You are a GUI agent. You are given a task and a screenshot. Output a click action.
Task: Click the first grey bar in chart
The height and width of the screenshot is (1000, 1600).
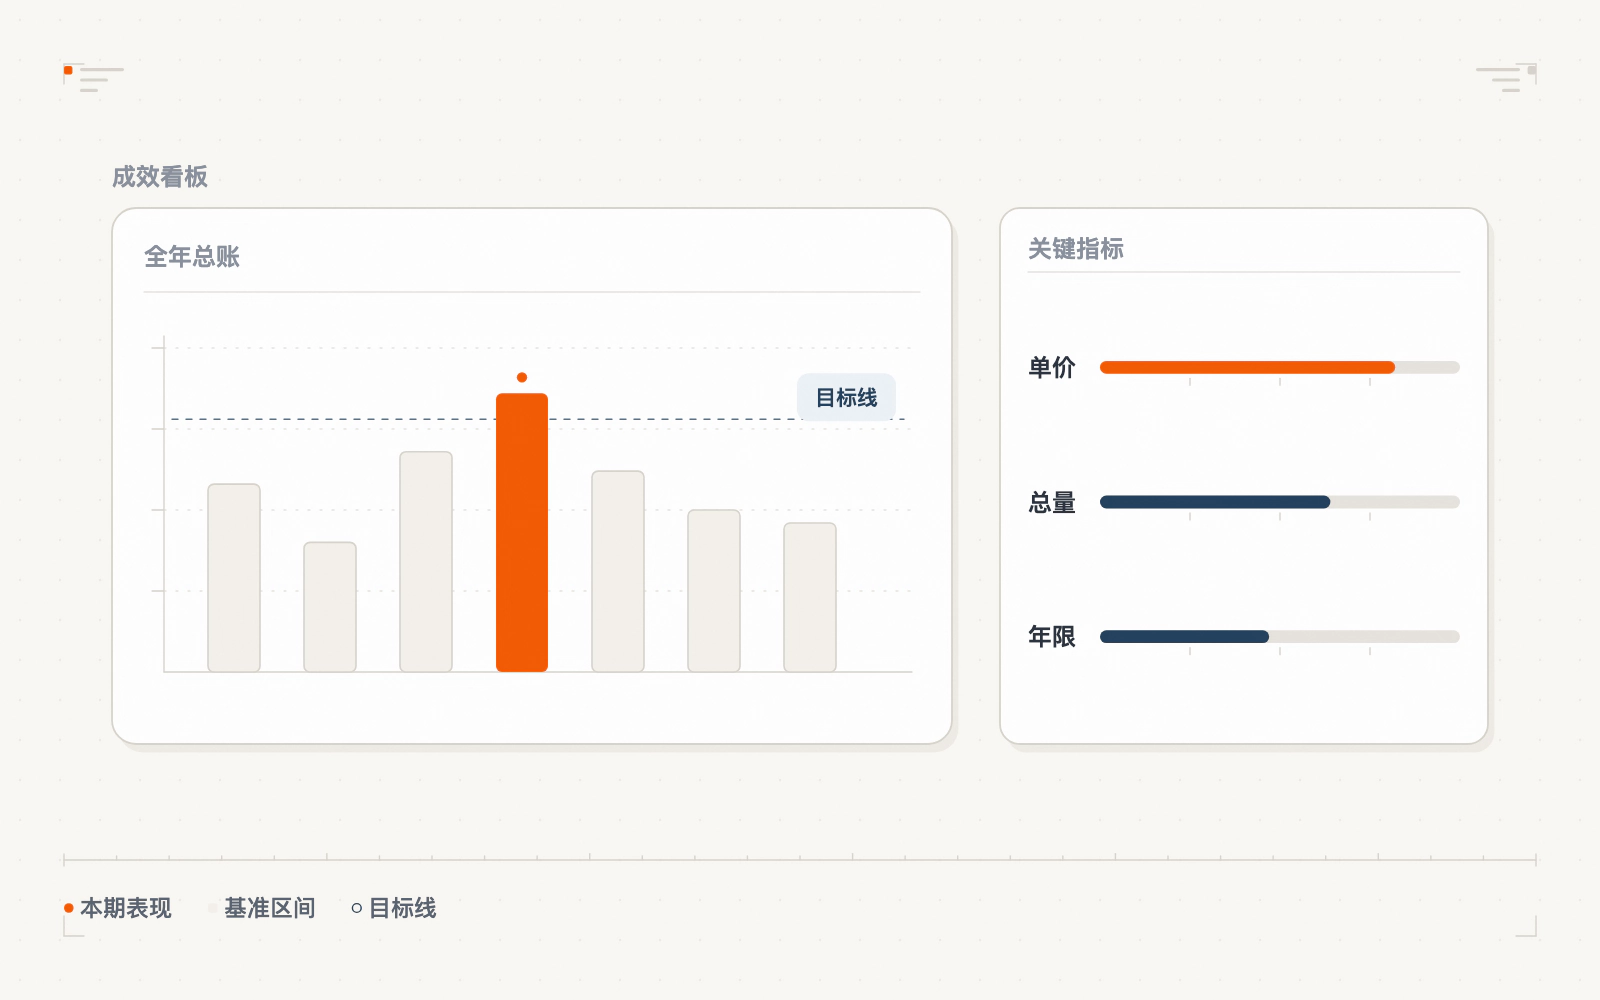click(x=234, y=578)
